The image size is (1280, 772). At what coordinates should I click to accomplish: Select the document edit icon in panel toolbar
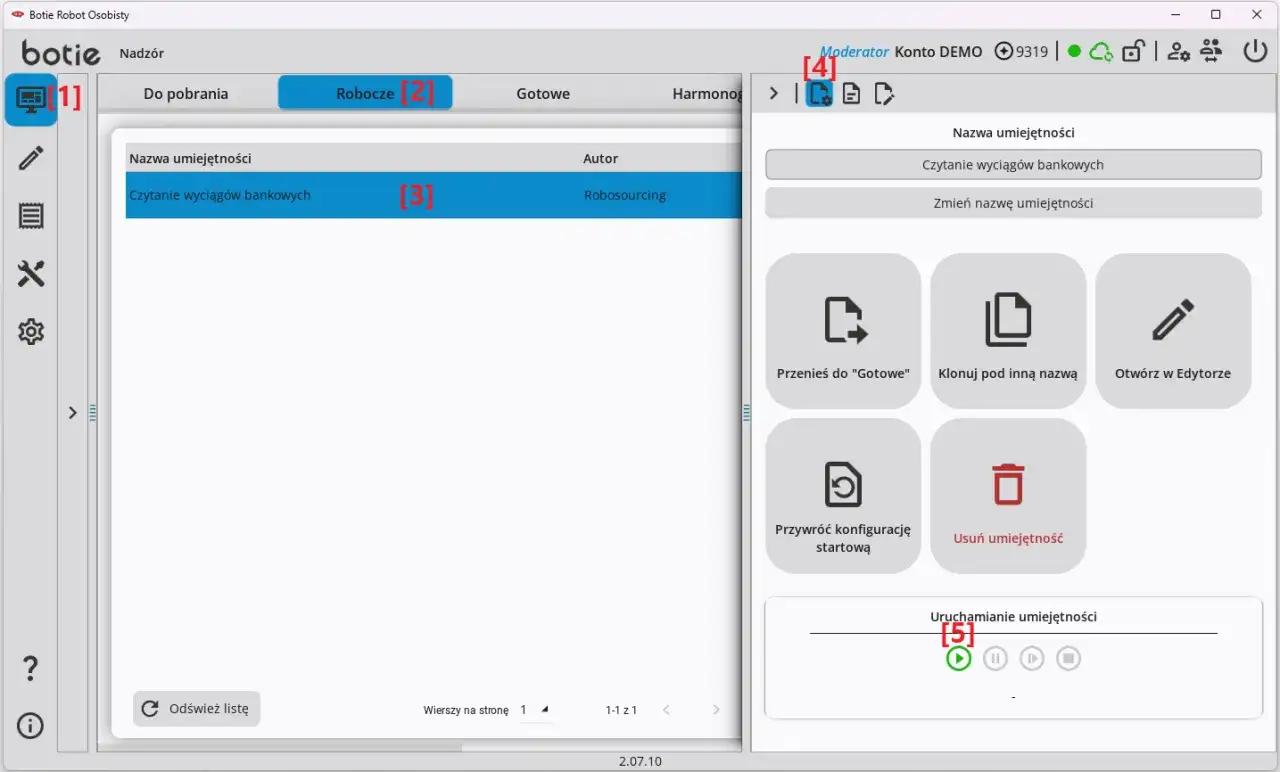coord(883,93)
